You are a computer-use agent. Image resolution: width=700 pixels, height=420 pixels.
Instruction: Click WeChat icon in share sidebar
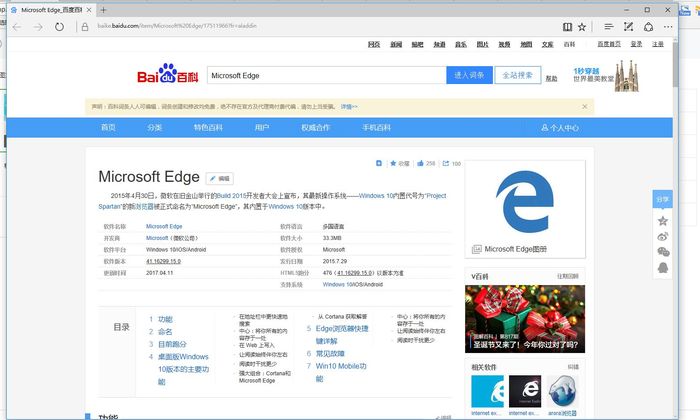(663, 252)
